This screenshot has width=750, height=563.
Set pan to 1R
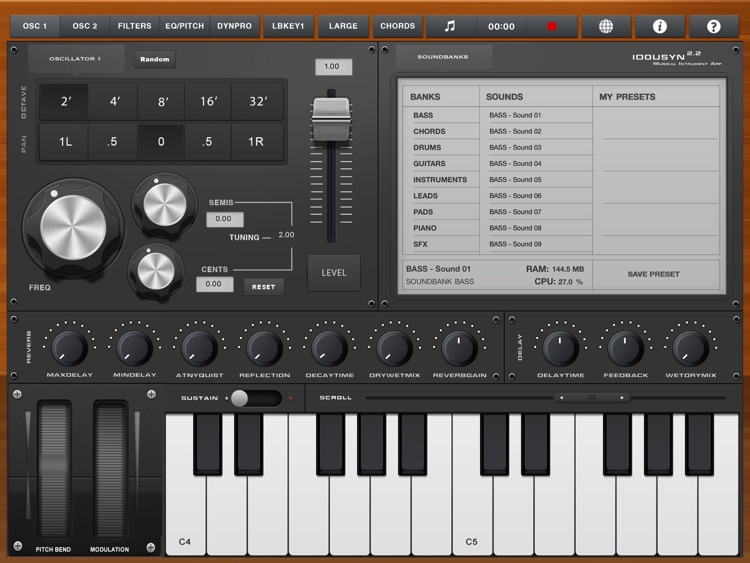tap(256, 142)
